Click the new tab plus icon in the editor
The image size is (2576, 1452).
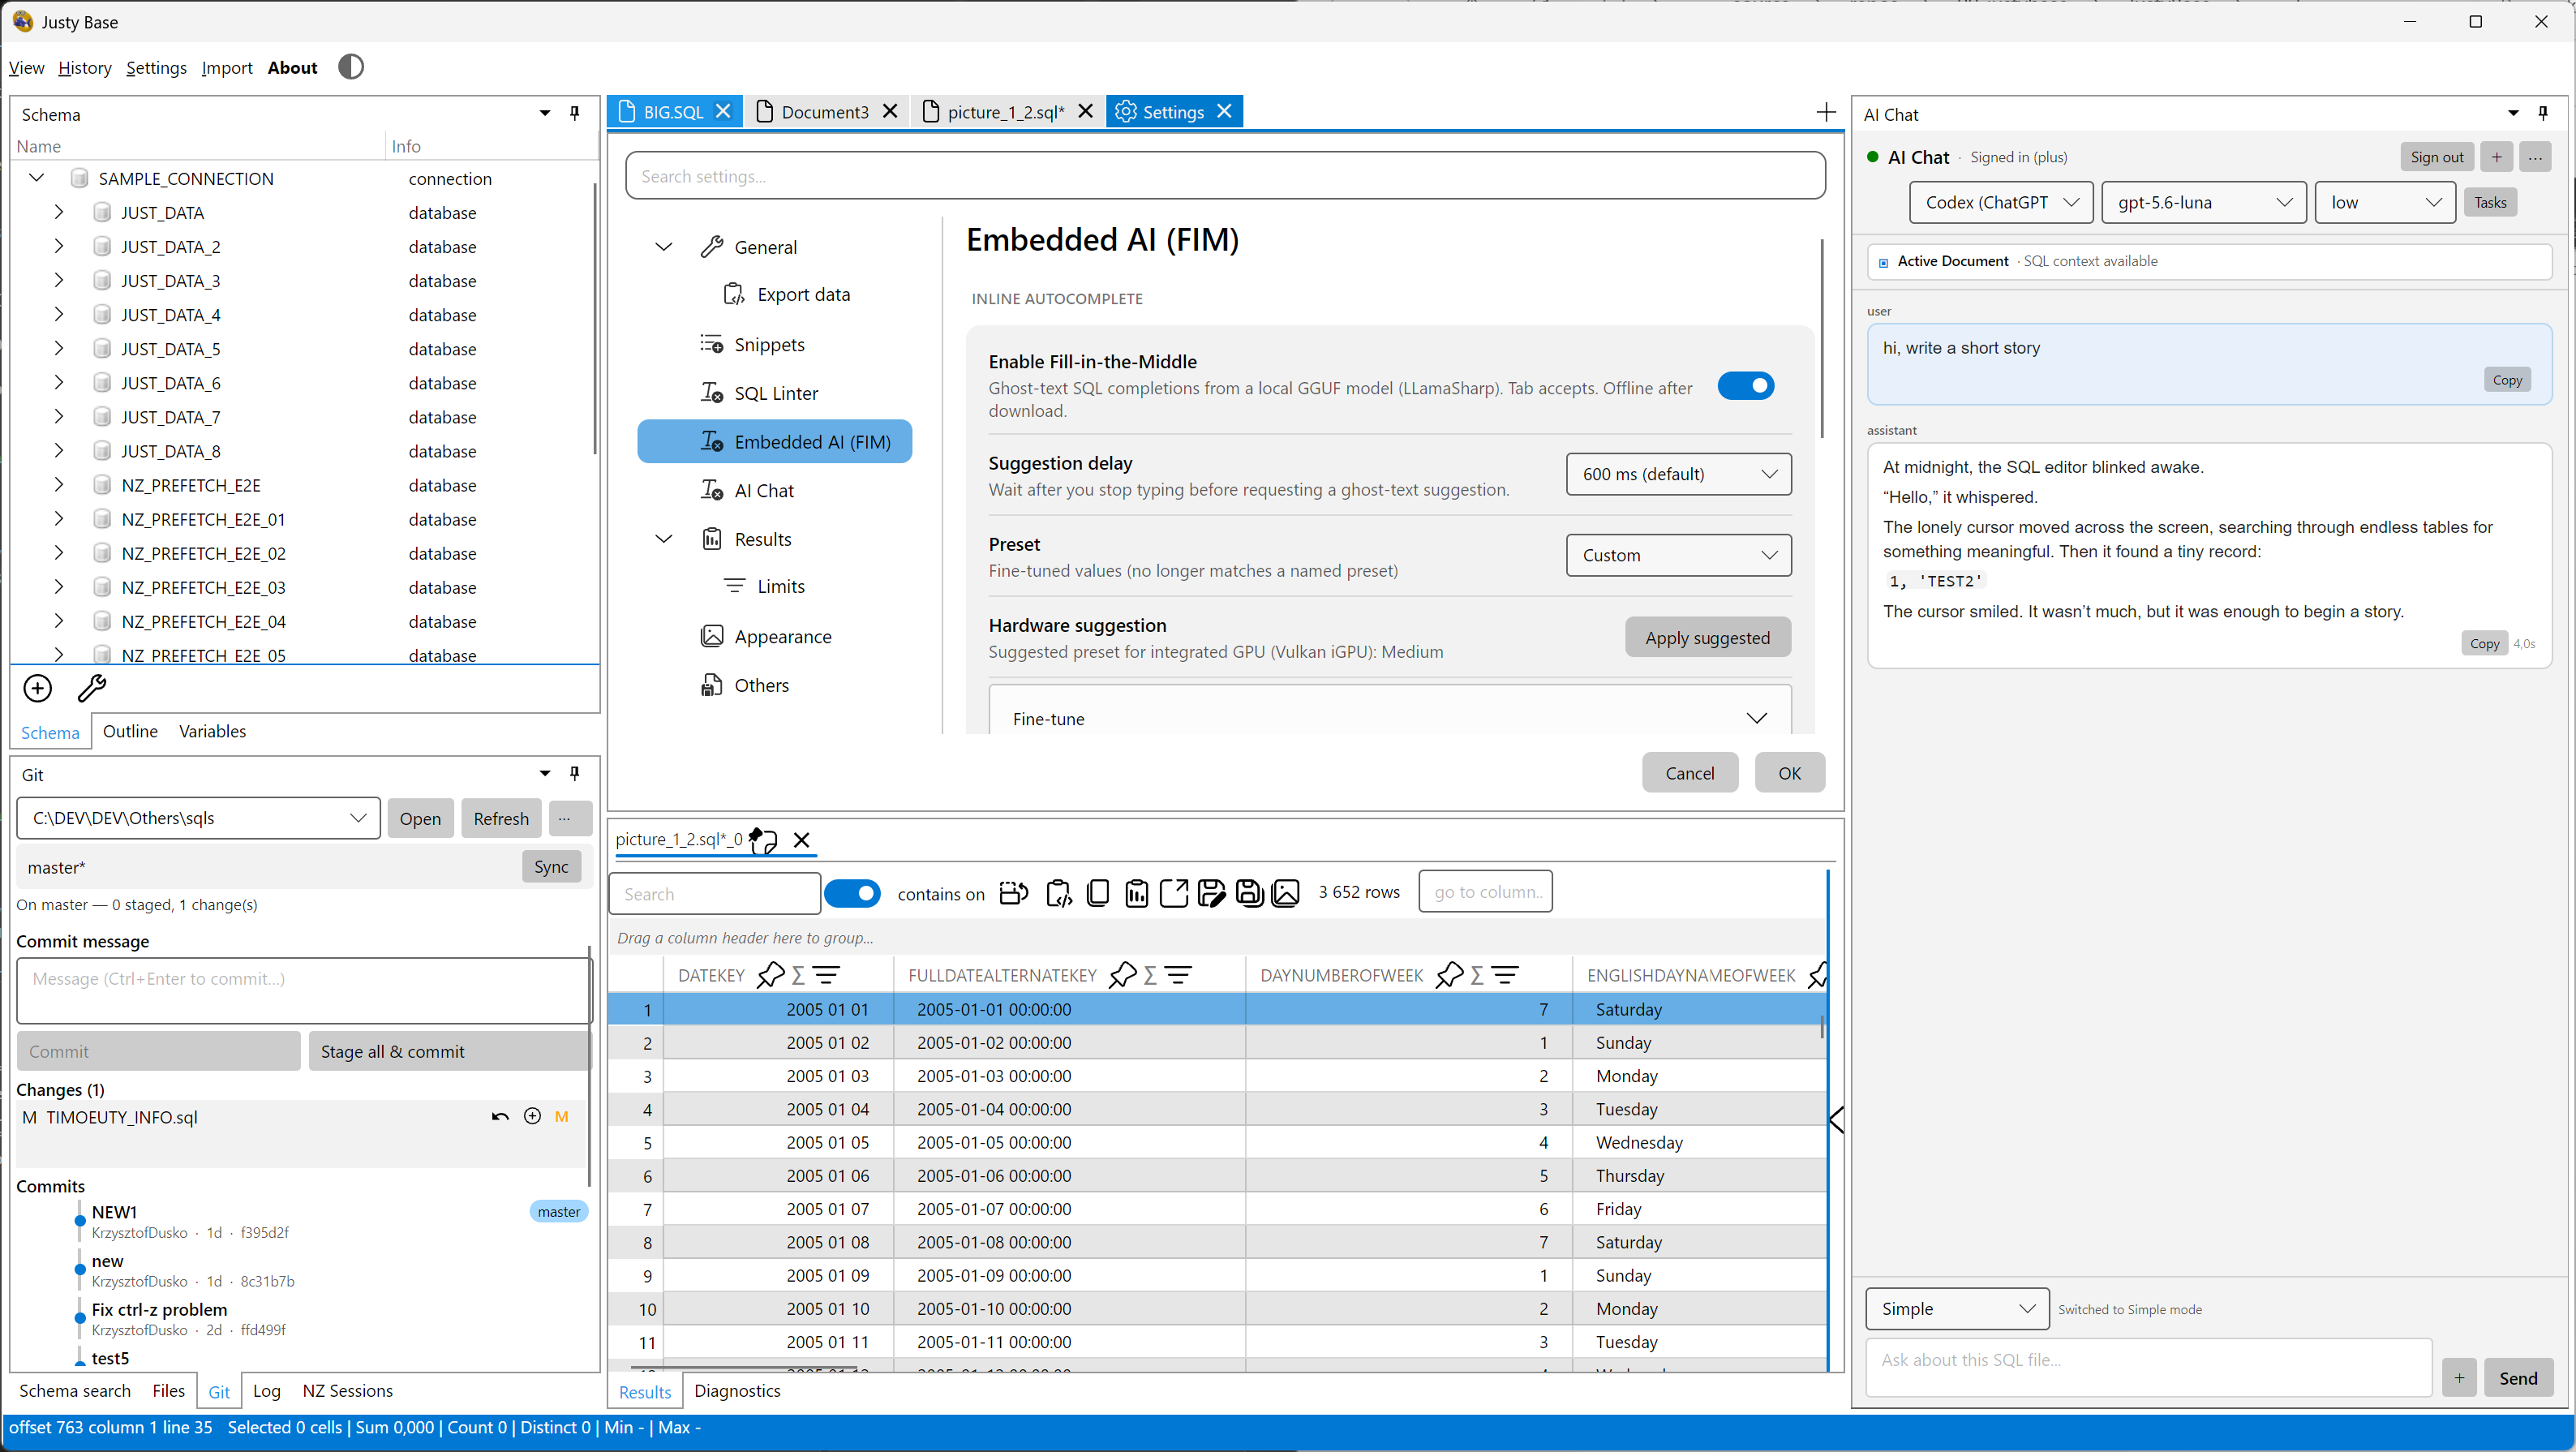(x=1825, y=112)
